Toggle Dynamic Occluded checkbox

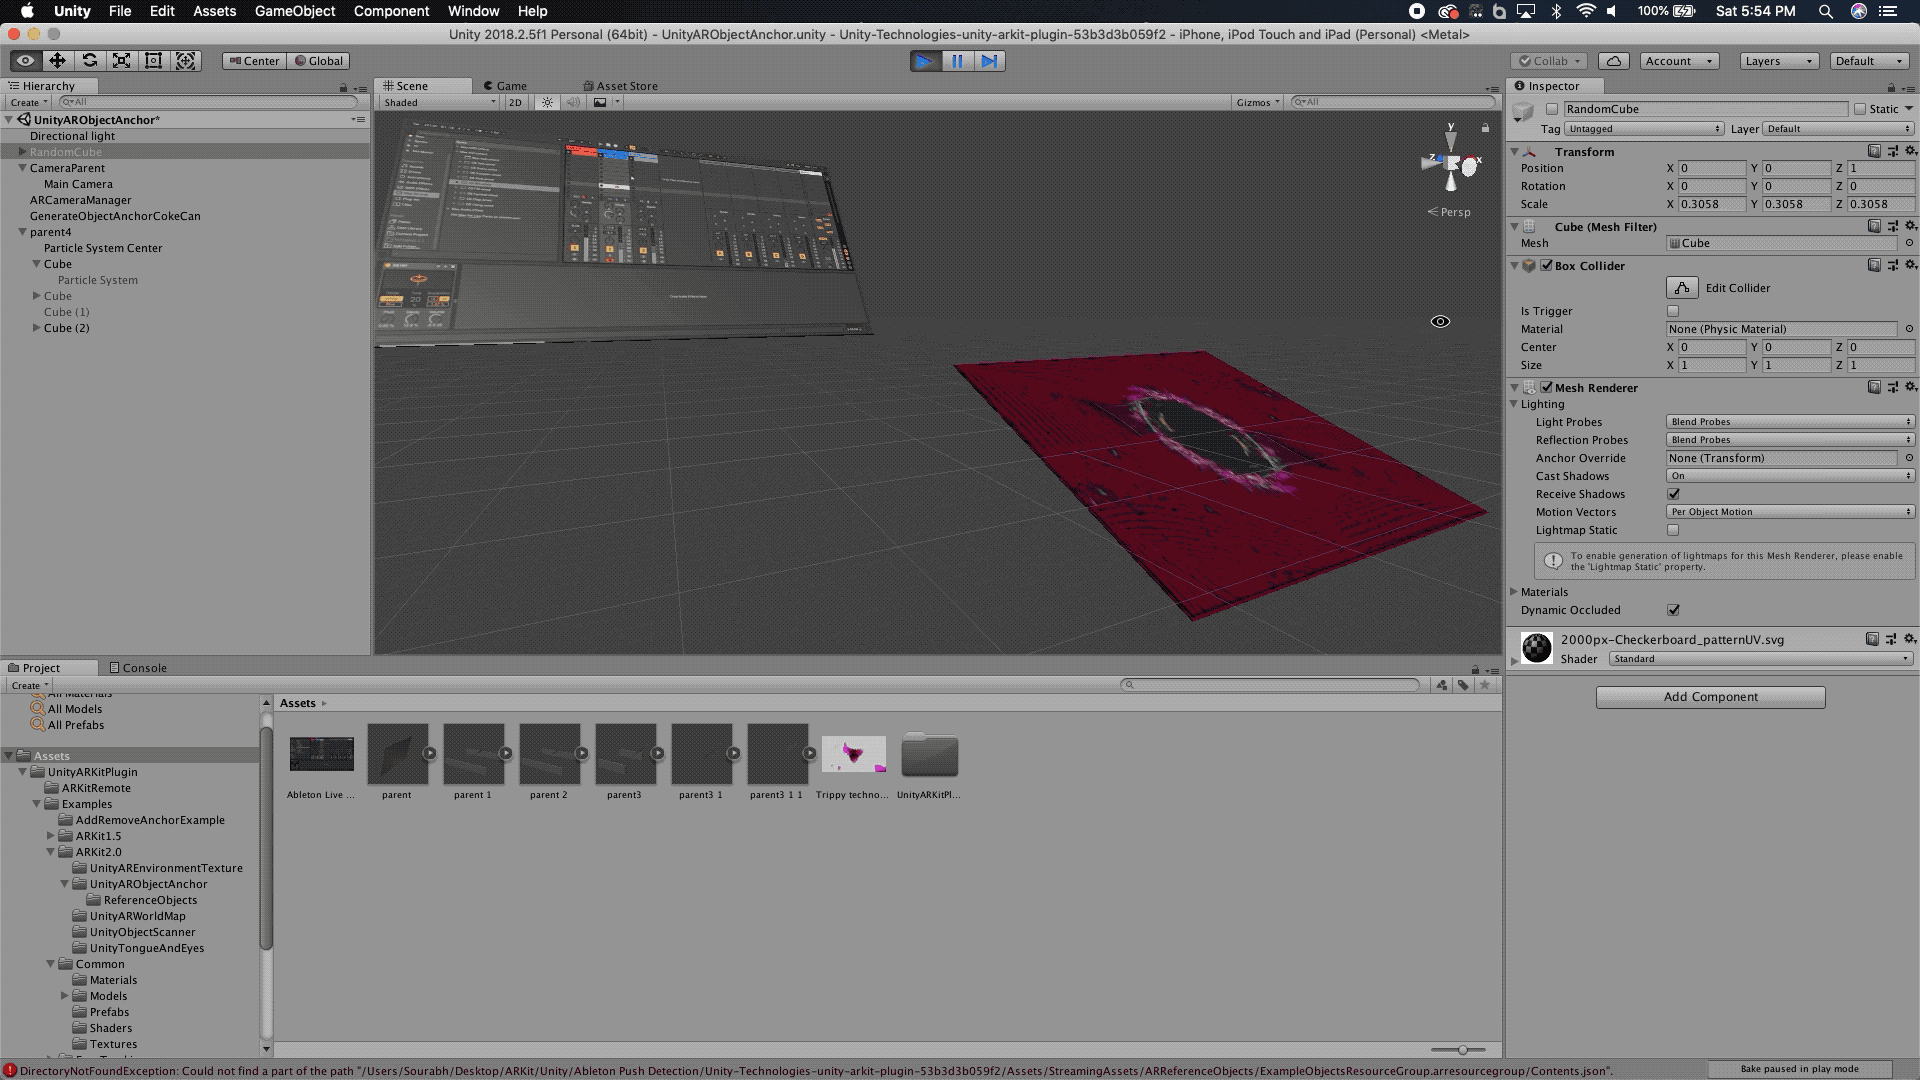click(x=1673, y=610)
